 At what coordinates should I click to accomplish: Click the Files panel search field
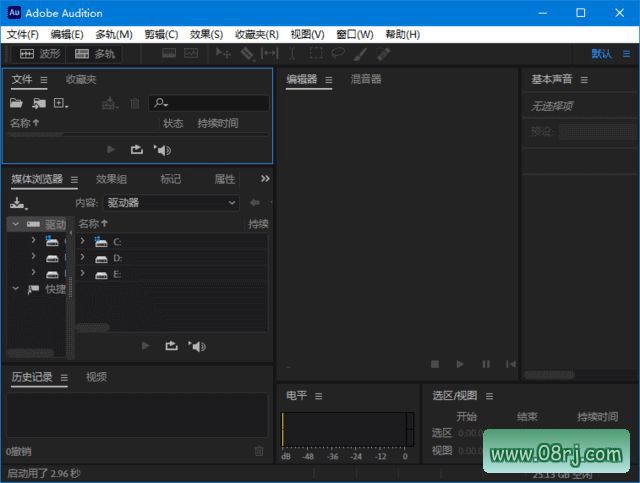tap(209, 103)
